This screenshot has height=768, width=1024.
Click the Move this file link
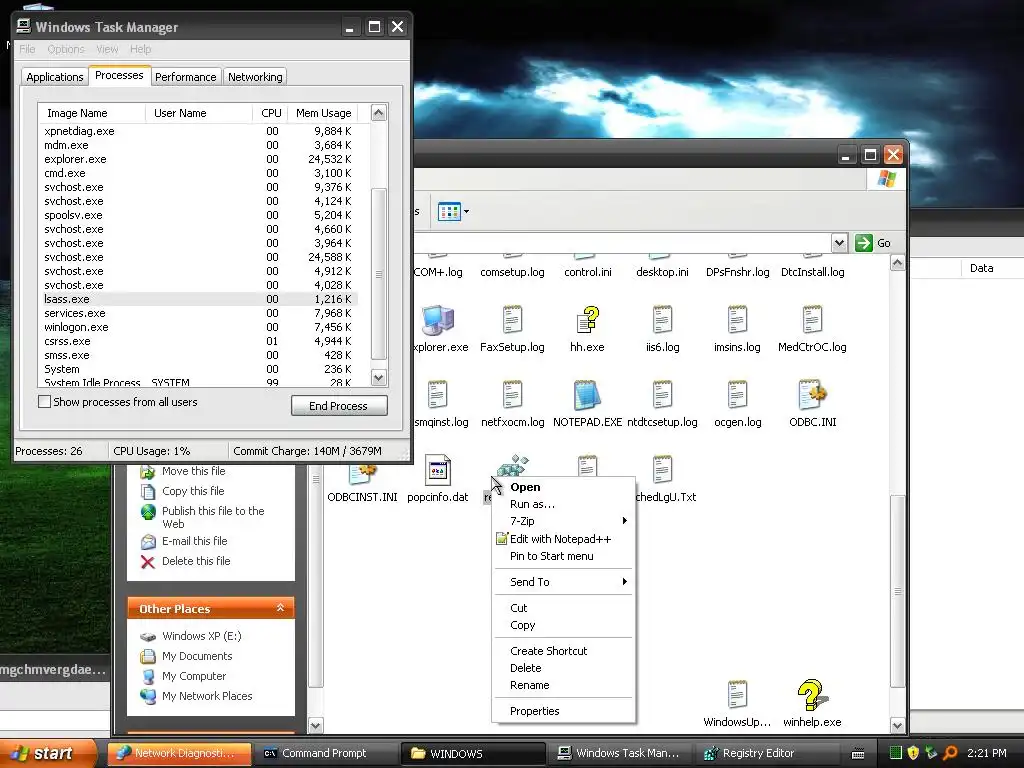[x=193, y=472]
